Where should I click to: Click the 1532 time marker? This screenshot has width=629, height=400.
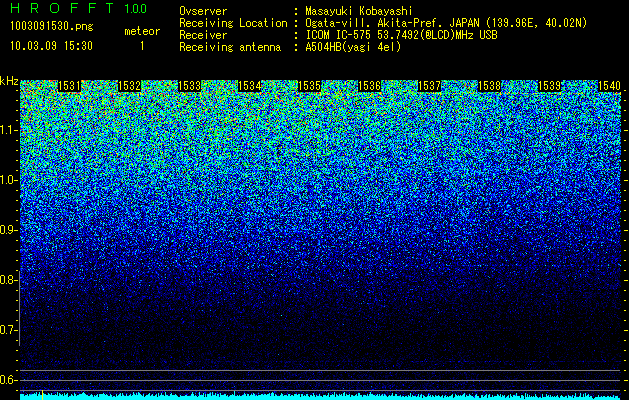[129, 86]
